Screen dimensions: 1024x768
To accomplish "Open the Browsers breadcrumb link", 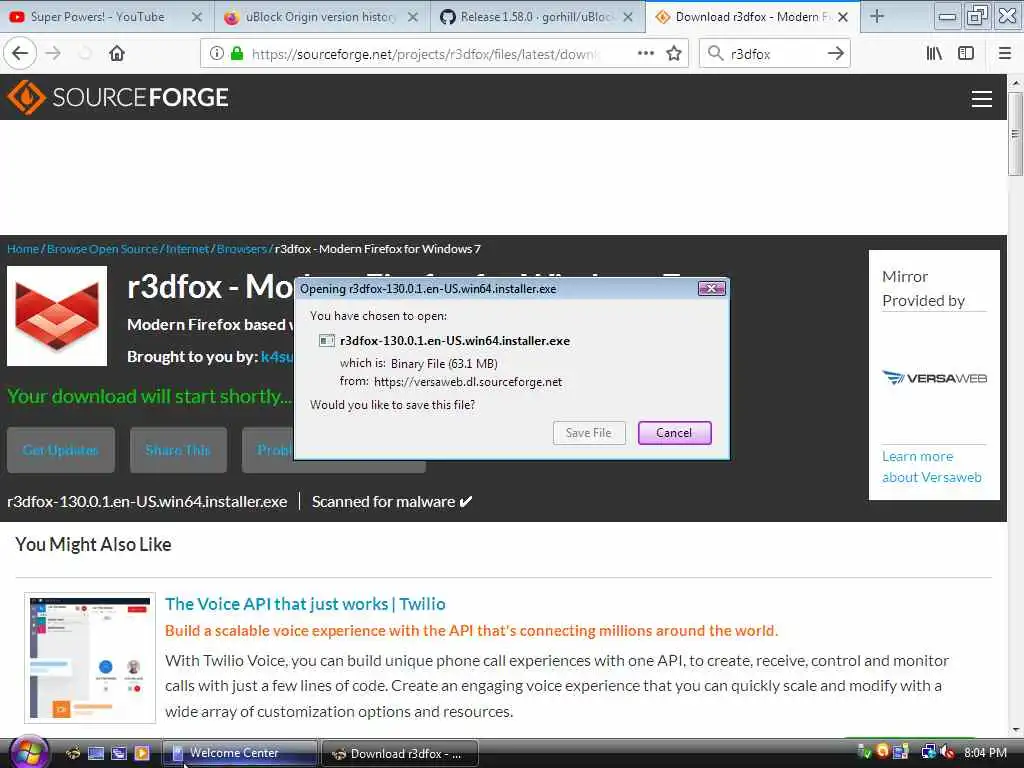I will coord(242,249).
